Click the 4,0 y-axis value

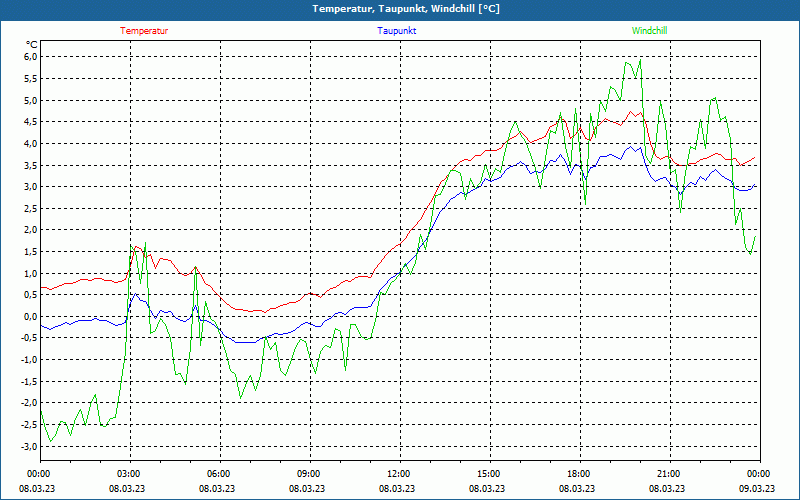tap(31, 143)
